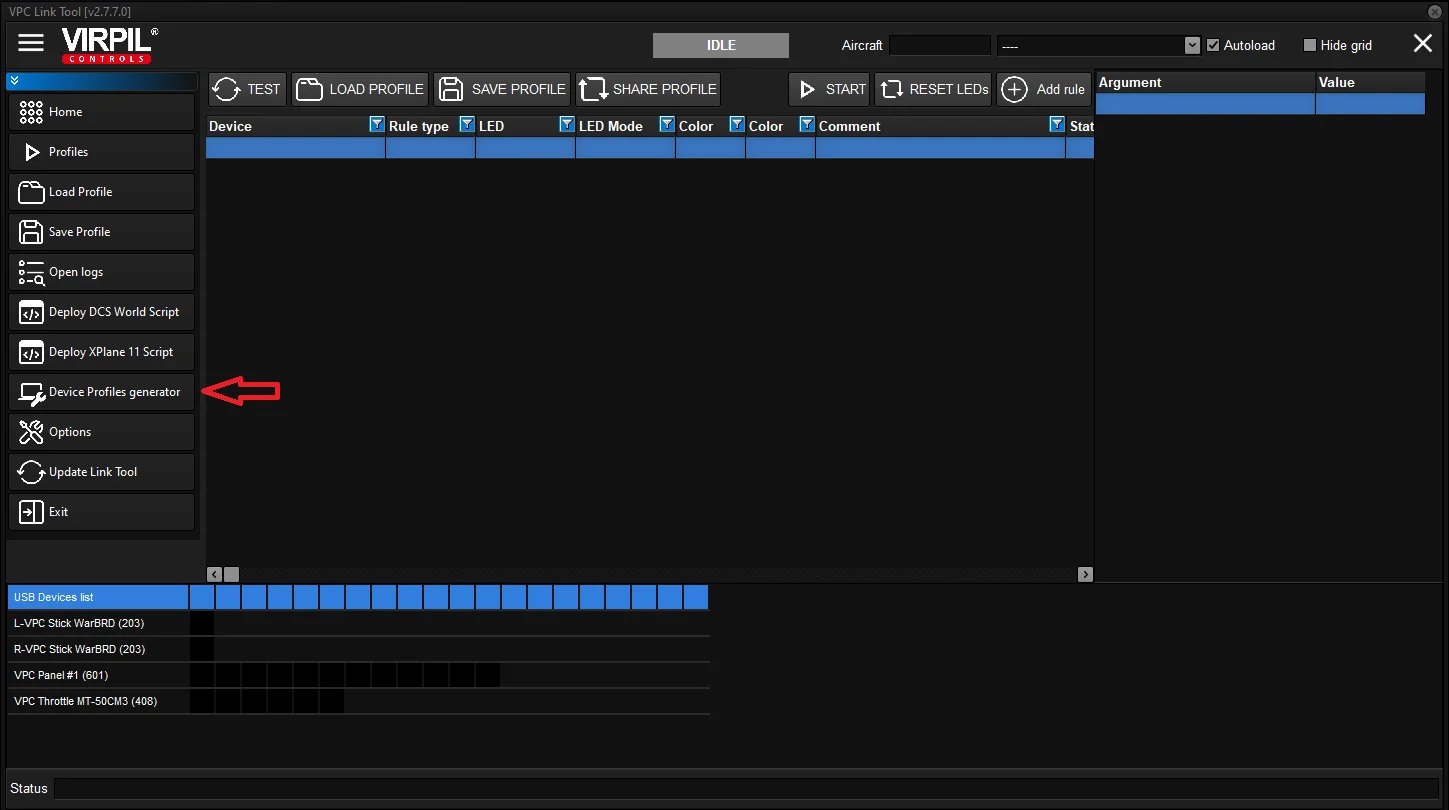Click the grid's right scroll arrow
Screen dimensions: 1449x810
[x=1085, y=574]
